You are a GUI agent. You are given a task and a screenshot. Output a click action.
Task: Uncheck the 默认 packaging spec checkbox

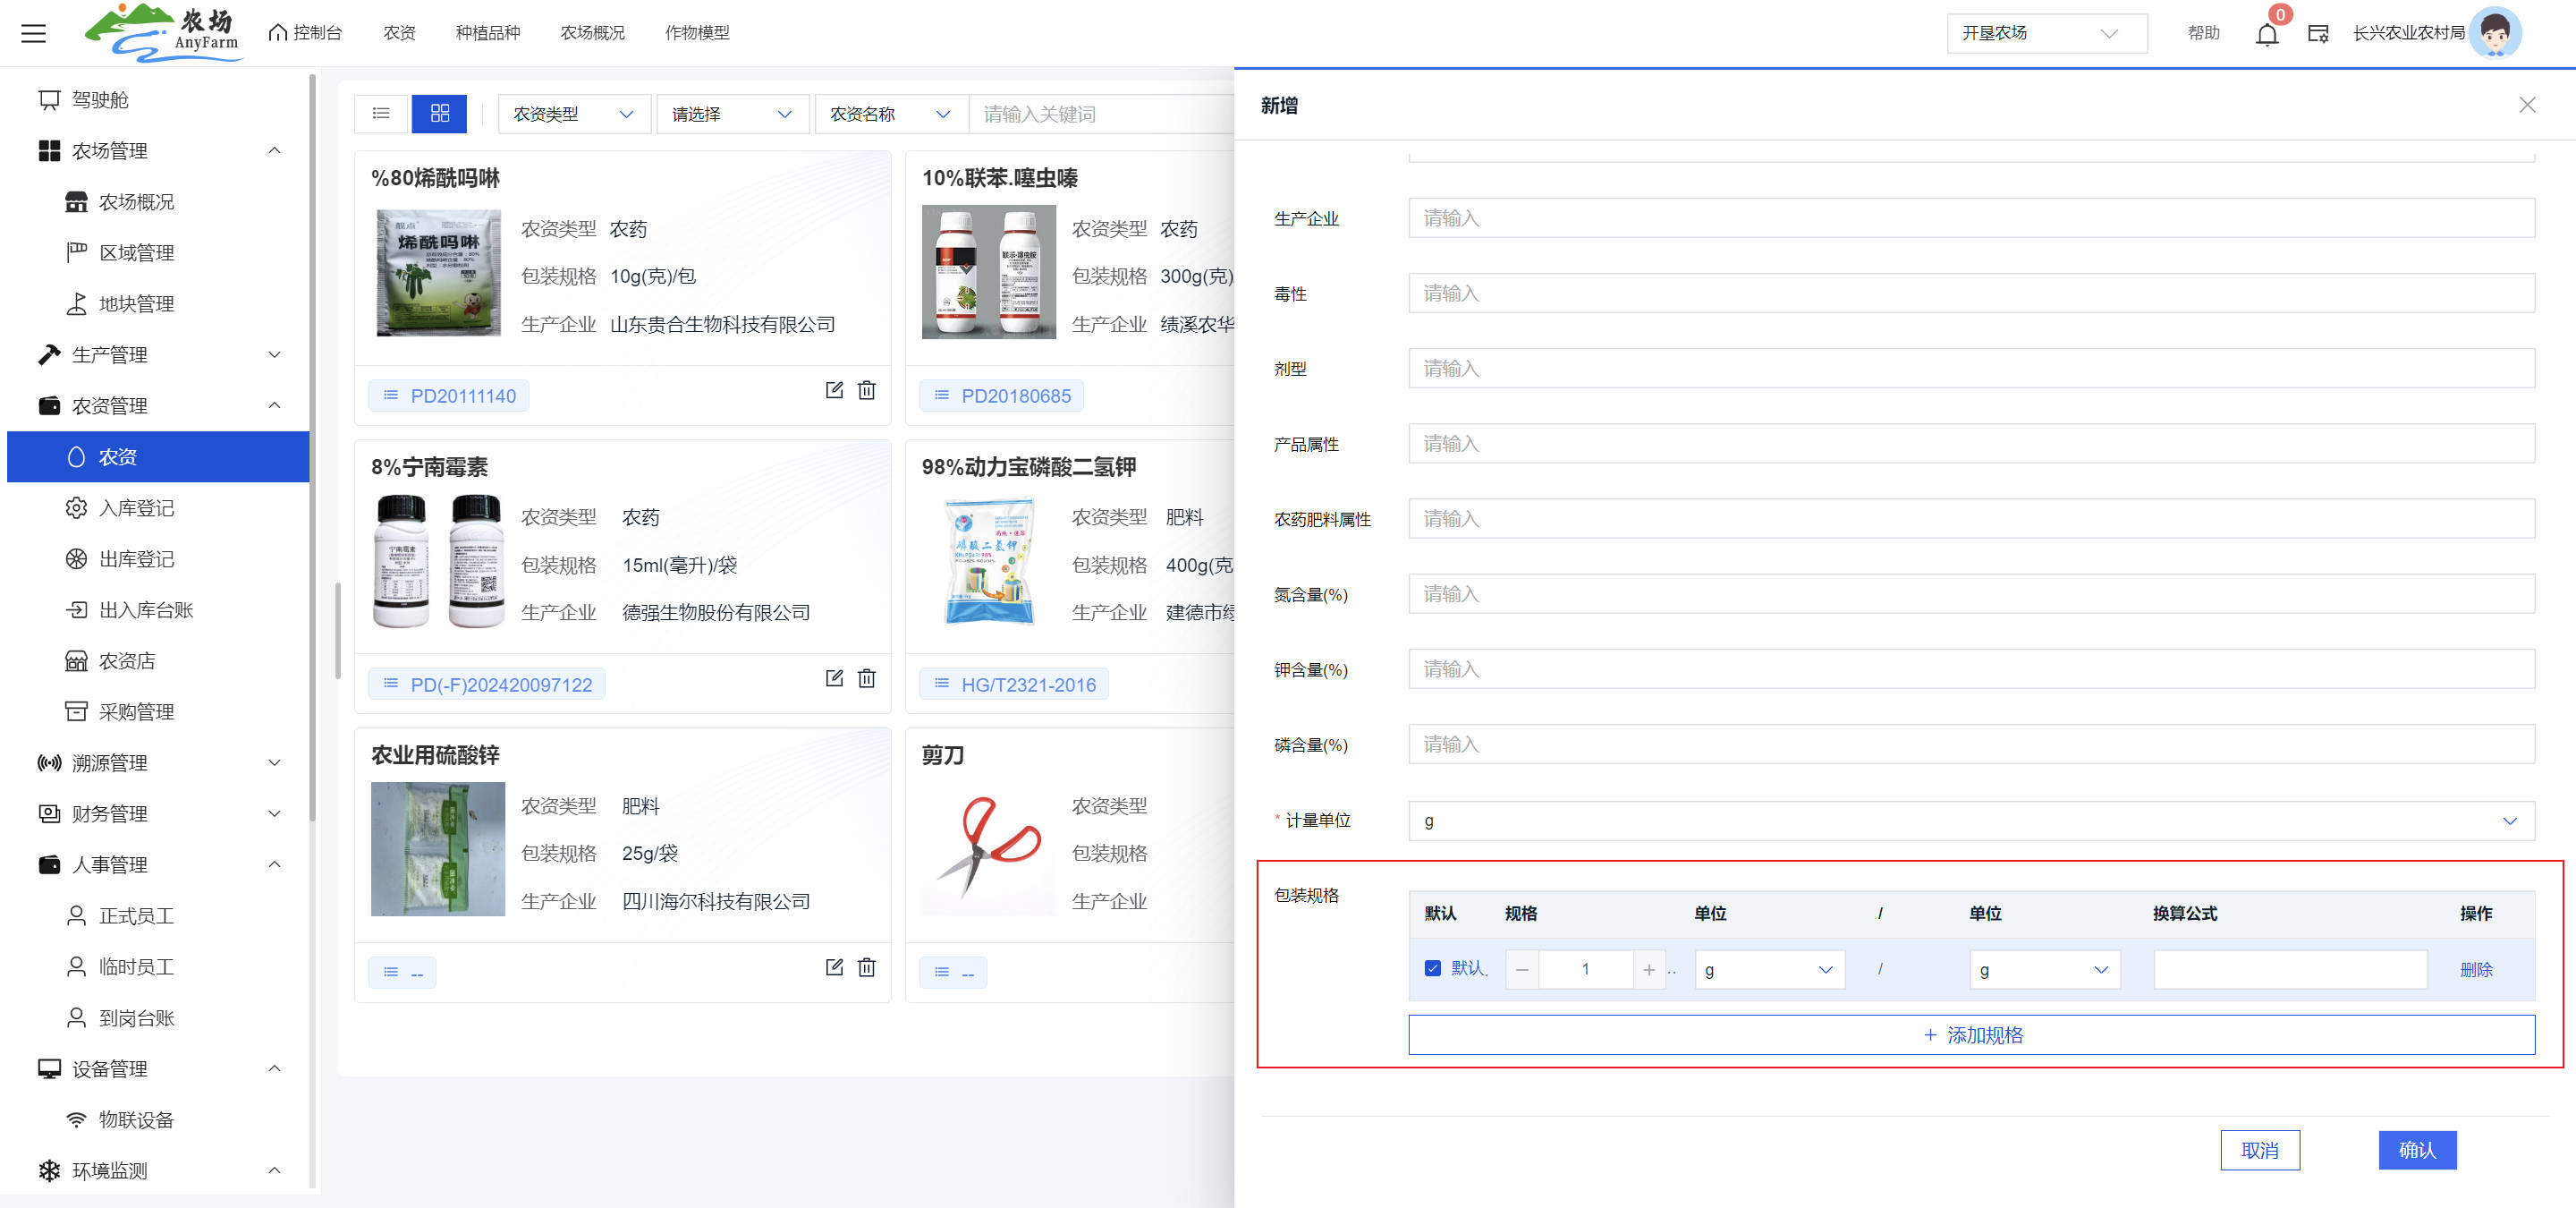(1432, 968)
